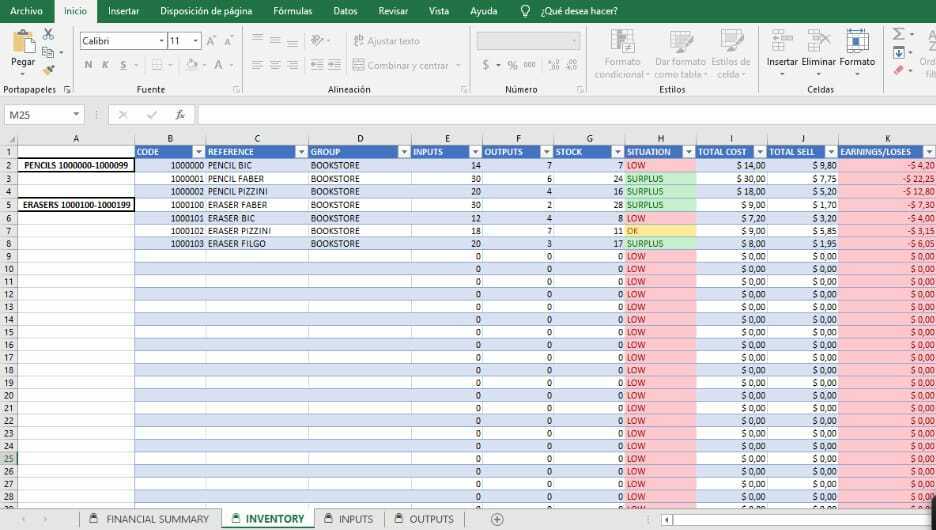Viewport: 936px width, 530px height.
Task: Add a new sheet with plus icon
Action: pyautogui.click(x=497, y=519)
